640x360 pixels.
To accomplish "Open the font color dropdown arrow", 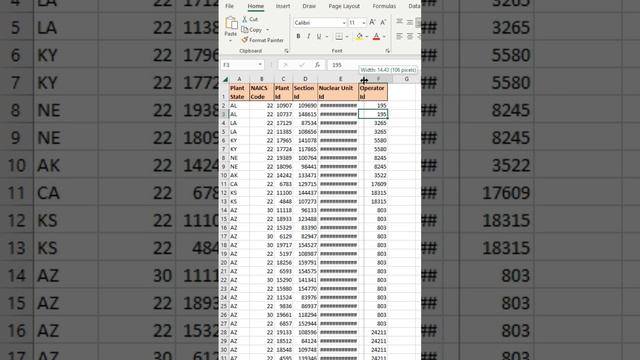I will pyautogui.click(x=384, y=37).
